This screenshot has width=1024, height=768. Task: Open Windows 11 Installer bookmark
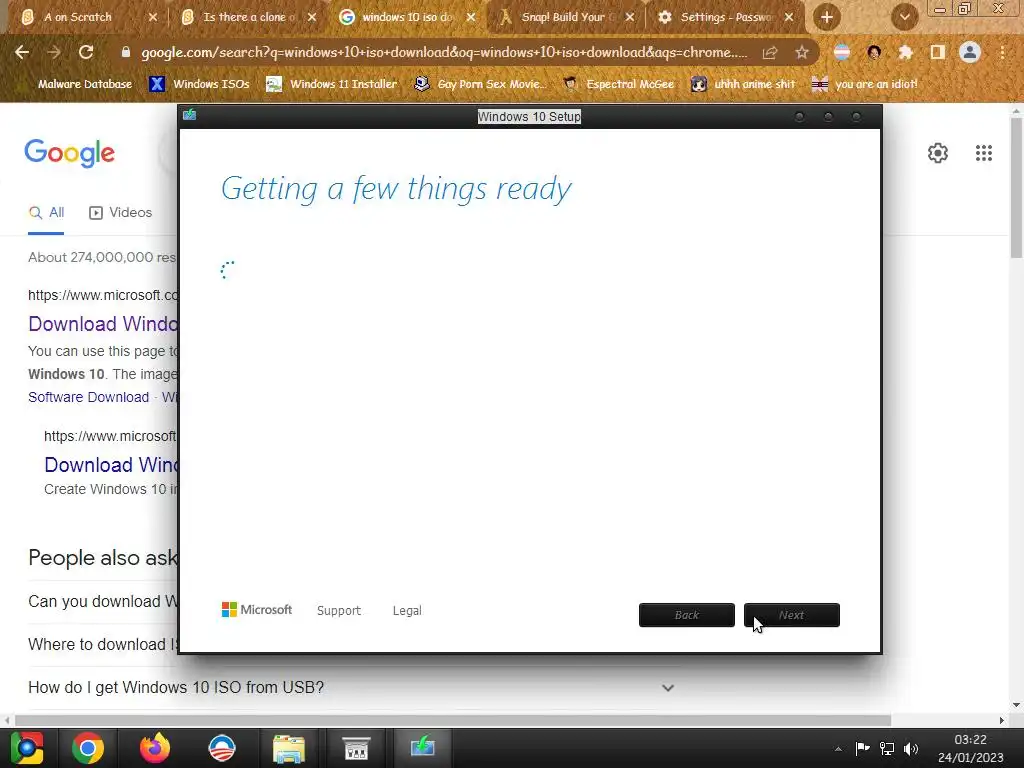(x=332, y=84)
